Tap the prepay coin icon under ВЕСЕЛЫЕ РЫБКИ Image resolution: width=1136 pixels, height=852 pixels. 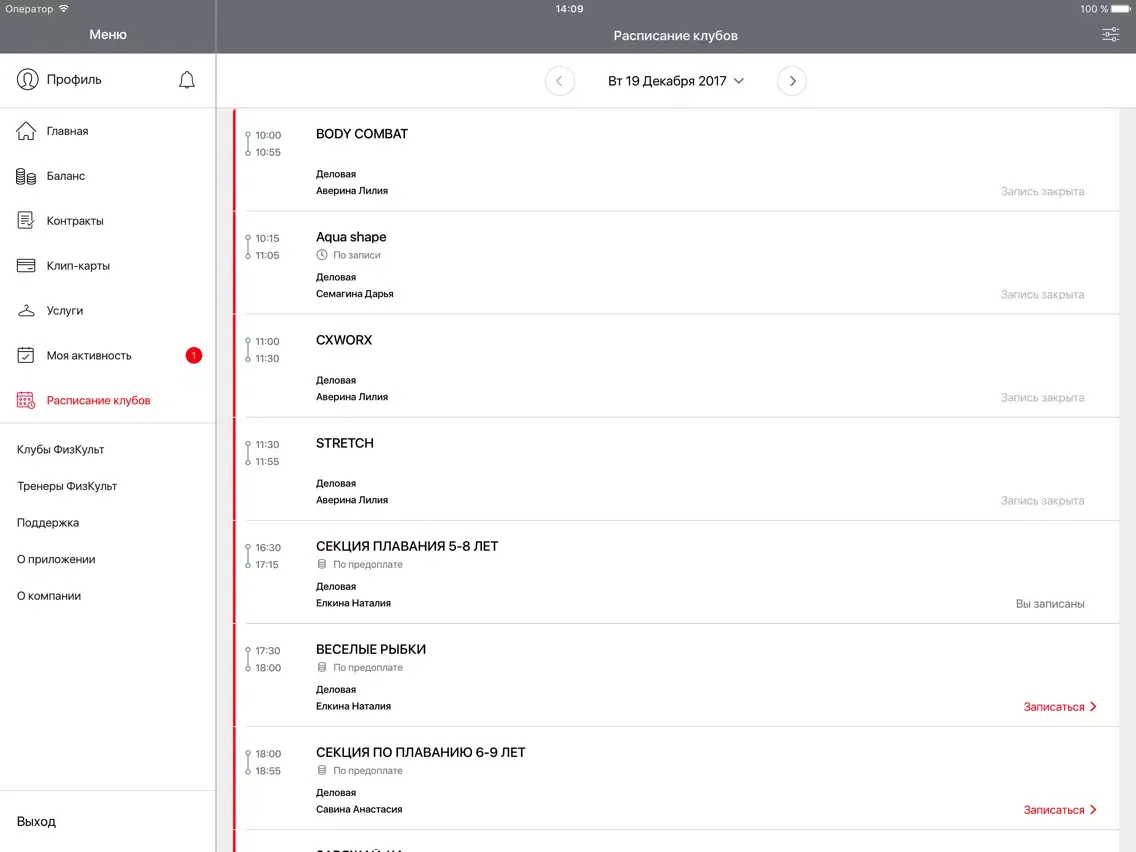322,667
